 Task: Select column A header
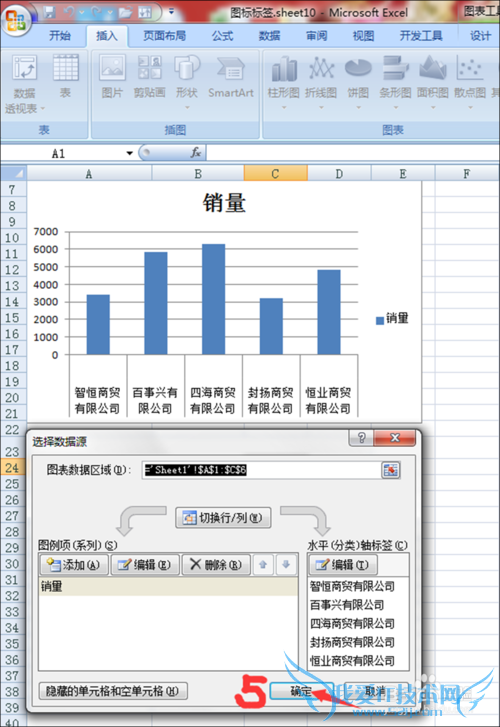tap(89, 174)
